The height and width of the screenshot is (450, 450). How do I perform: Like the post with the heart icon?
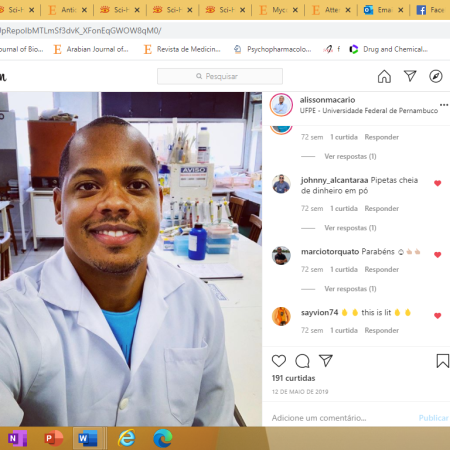[279, 361]
